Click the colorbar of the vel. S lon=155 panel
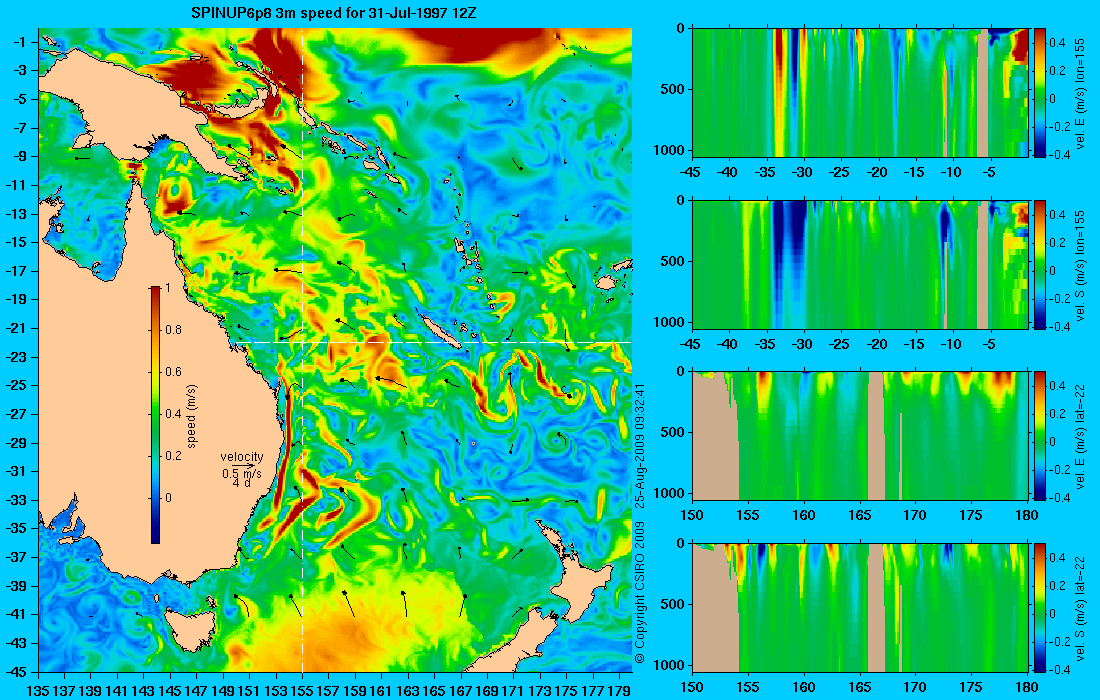 click(x=1040, y=264)
